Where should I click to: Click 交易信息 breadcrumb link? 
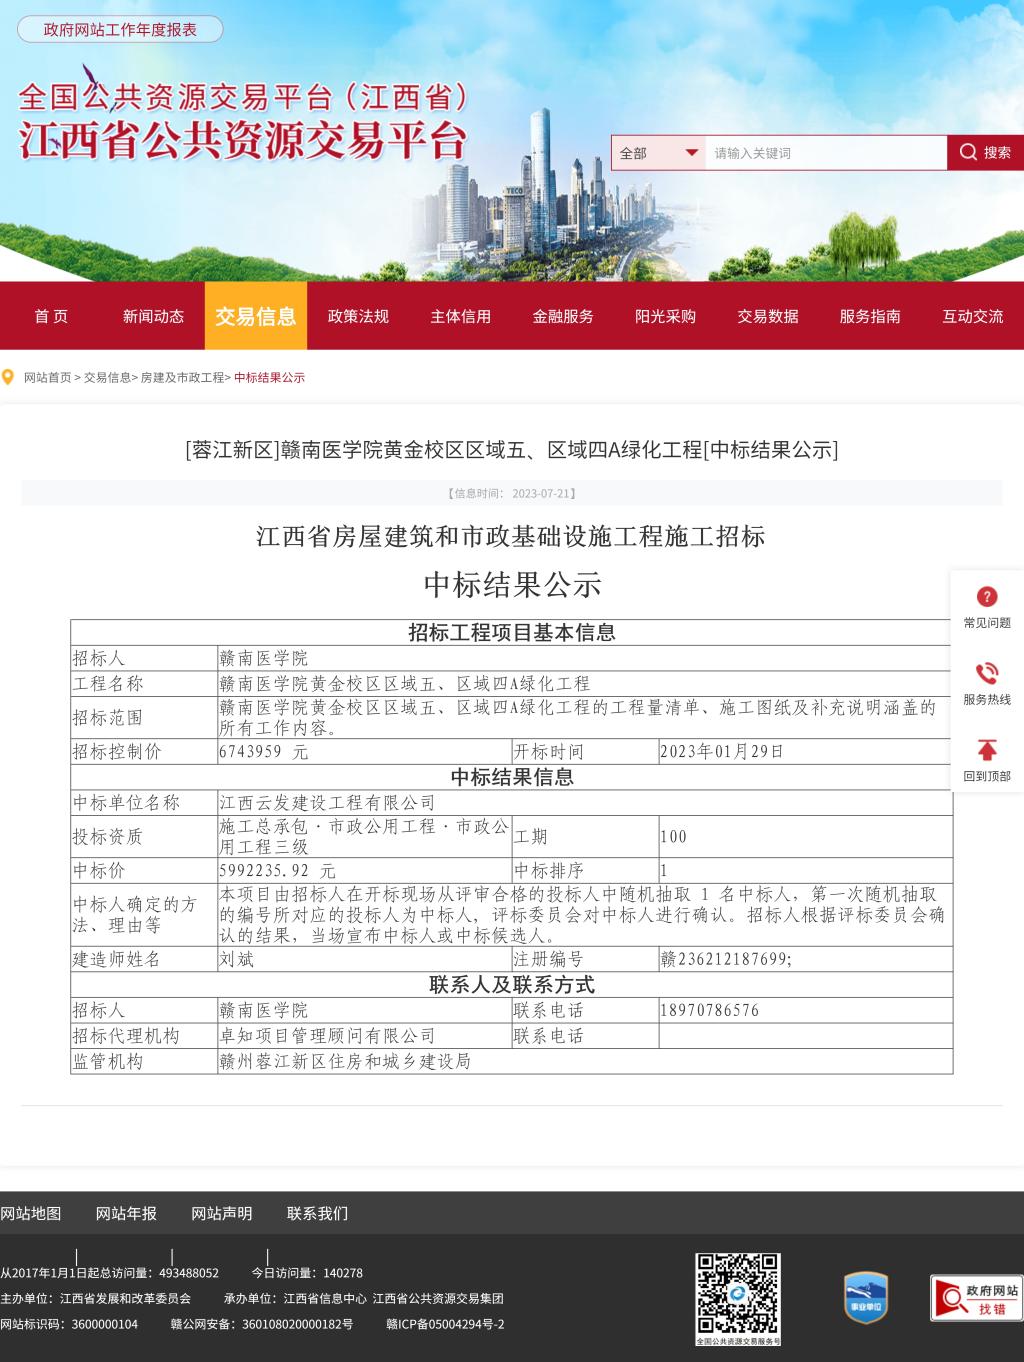click(107, 377)
